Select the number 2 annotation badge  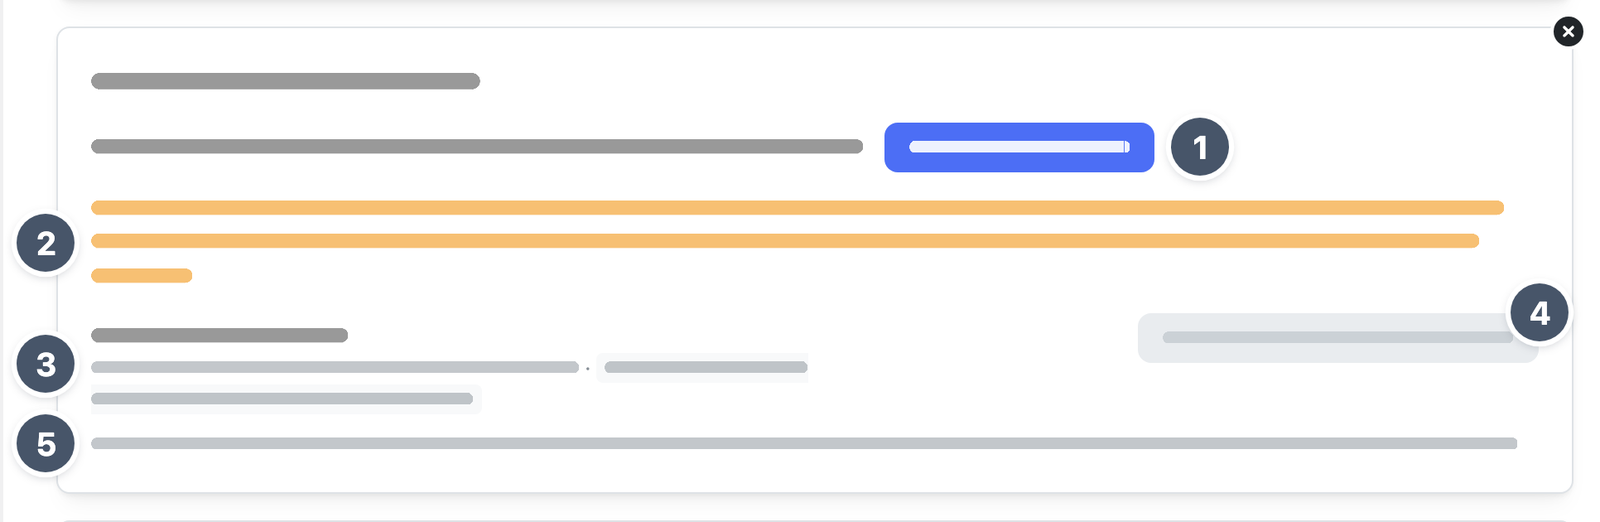46,243
